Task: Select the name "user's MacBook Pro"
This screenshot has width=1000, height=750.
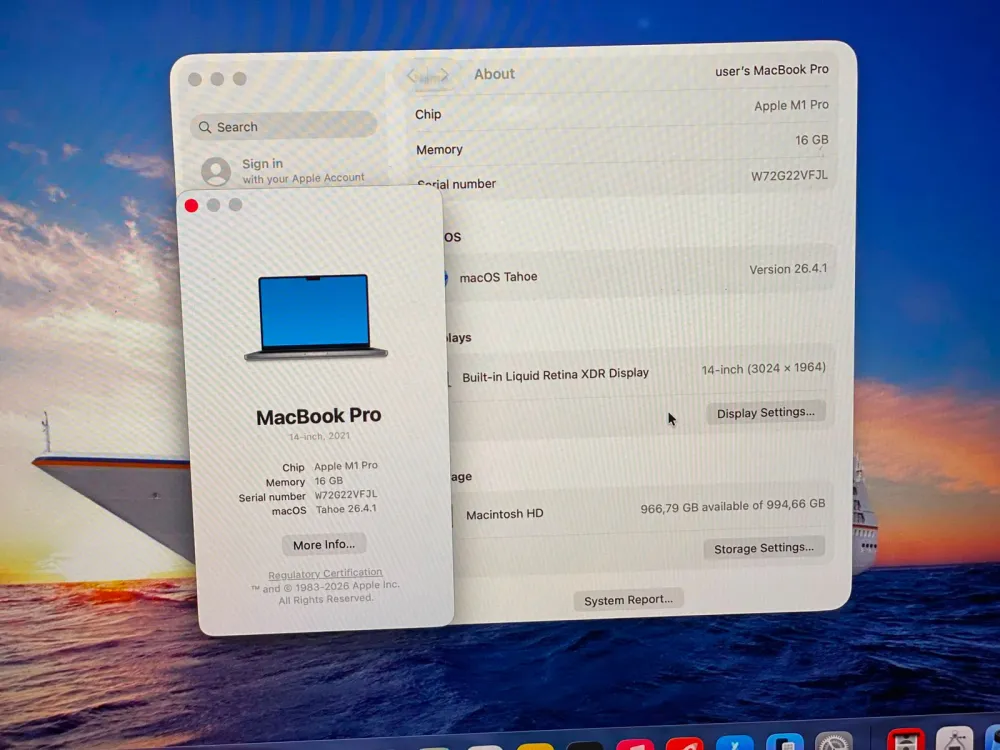Action: click(772, 70)
